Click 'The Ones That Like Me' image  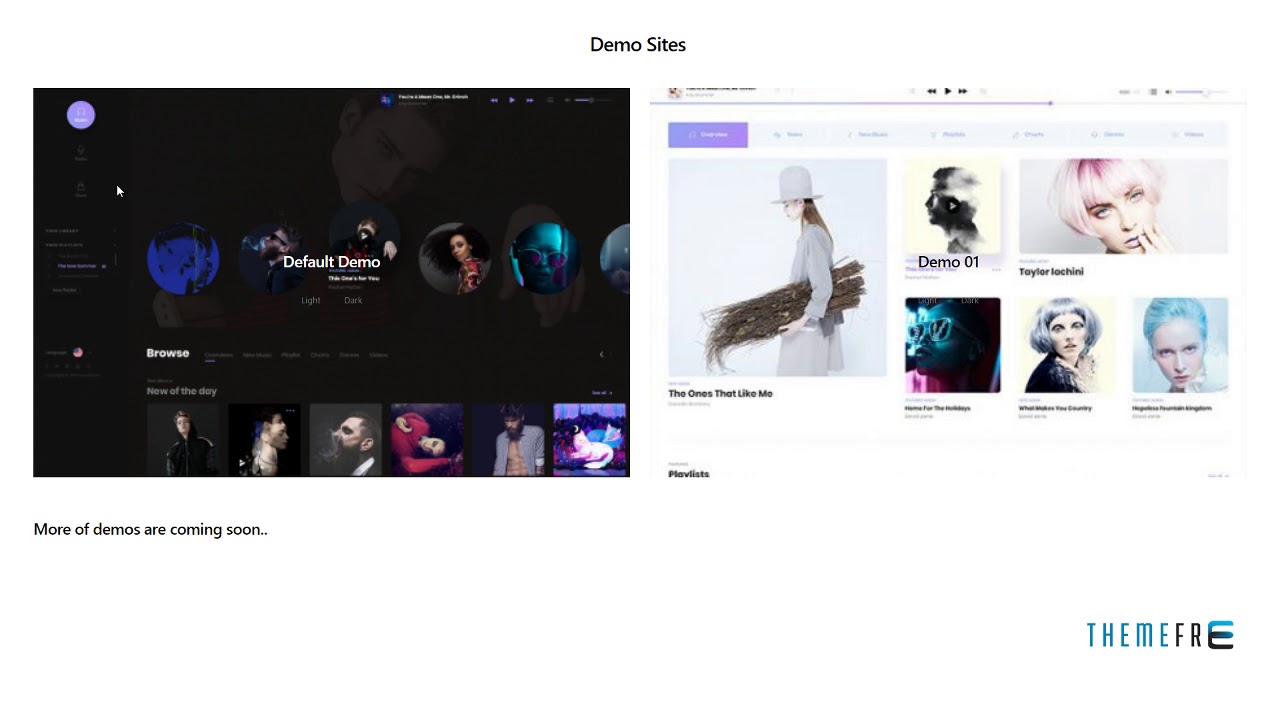tap(777, 267)
